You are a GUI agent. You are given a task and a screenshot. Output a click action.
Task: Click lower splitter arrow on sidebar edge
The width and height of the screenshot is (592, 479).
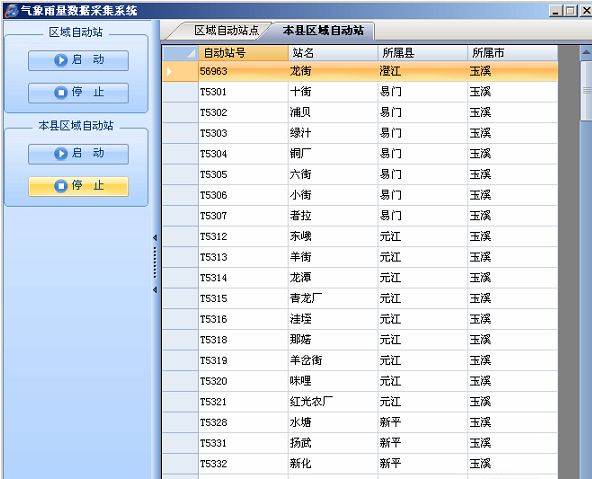155,290
